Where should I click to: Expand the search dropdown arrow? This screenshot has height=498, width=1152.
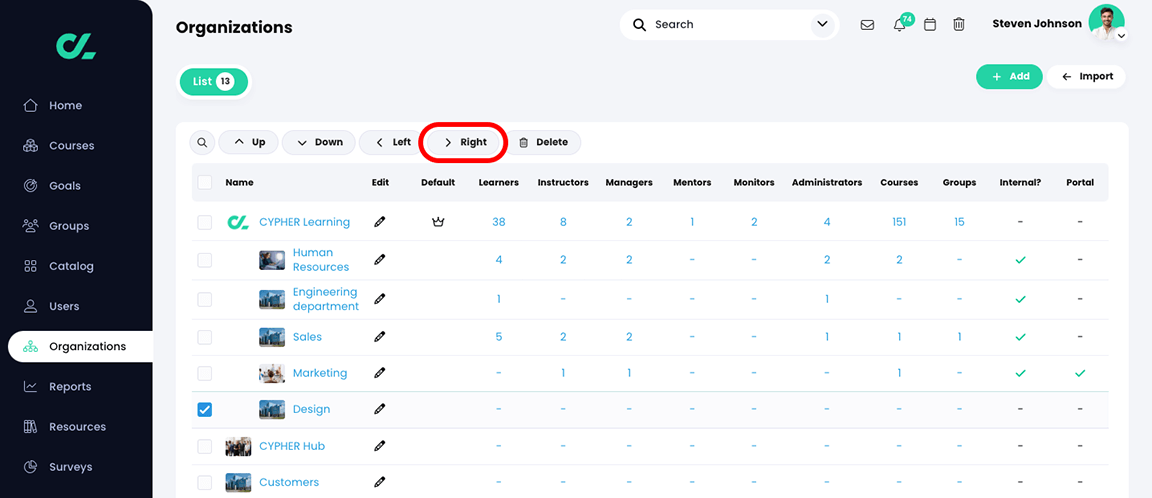[821, 25]
